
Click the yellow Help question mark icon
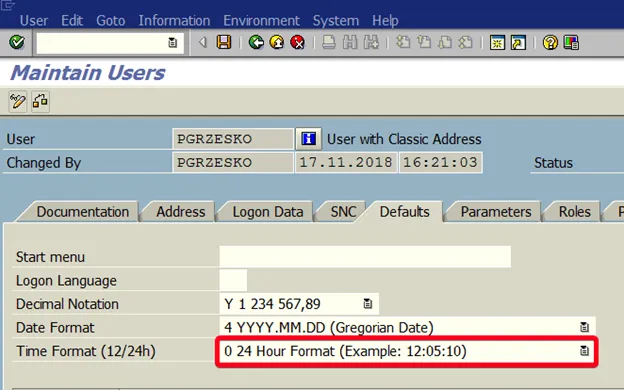[550, 42]
